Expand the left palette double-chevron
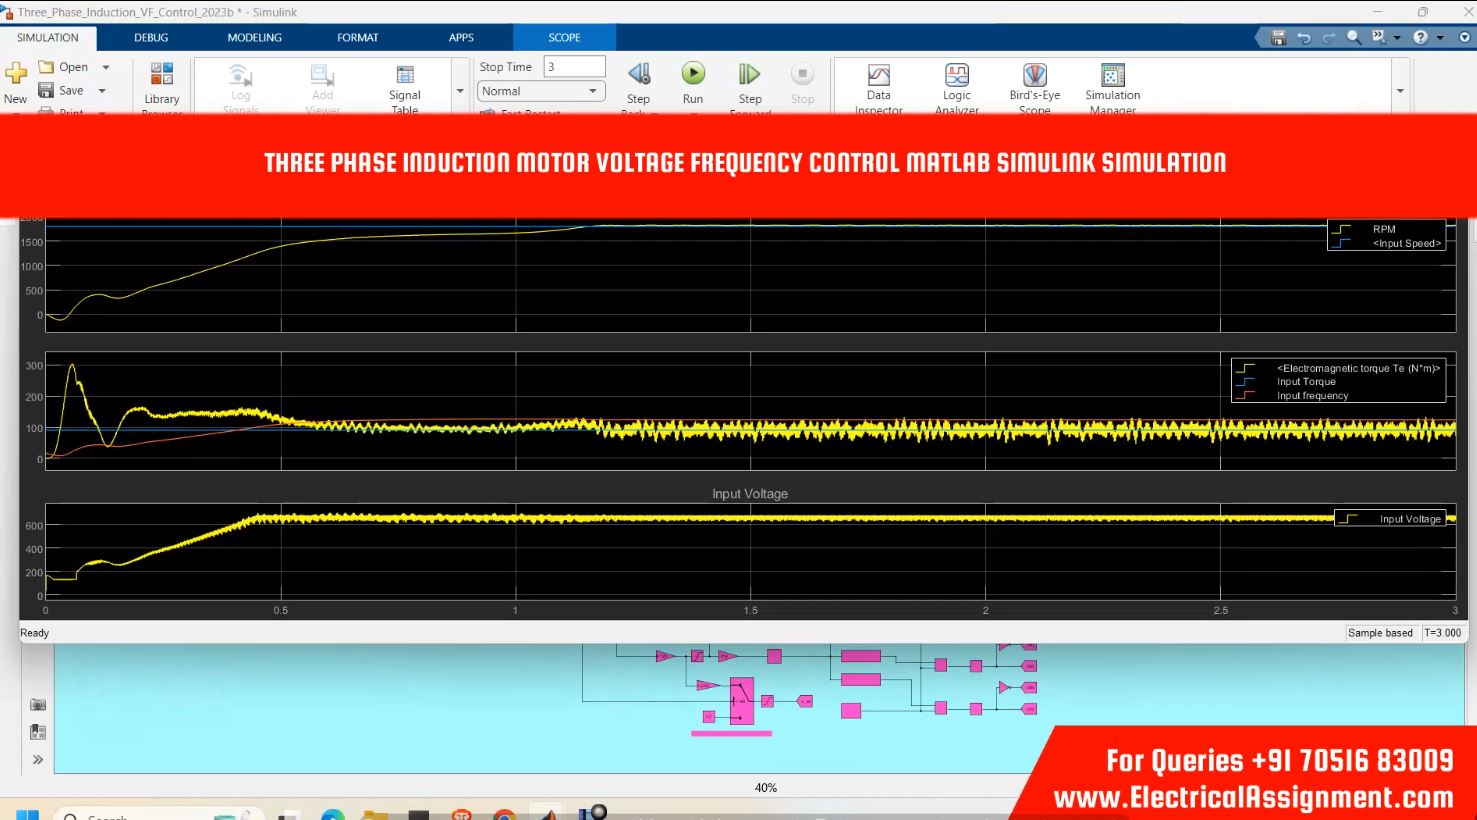Viewport: 1477px width, 820px height. click(38, 760)
